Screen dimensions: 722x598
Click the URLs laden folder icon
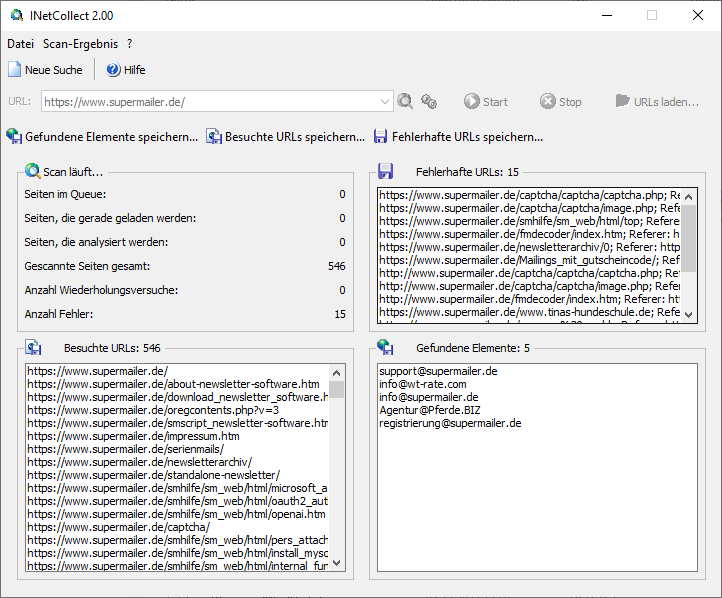pyautogui.click(x=623, y=101)
